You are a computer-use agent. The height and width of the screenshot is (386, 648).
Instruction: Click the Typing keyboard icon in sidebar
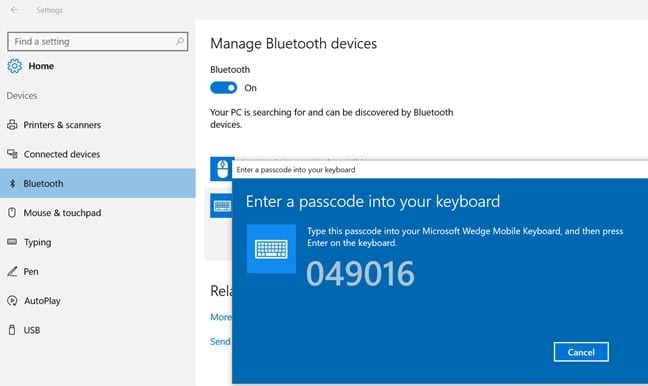[12, 242]
